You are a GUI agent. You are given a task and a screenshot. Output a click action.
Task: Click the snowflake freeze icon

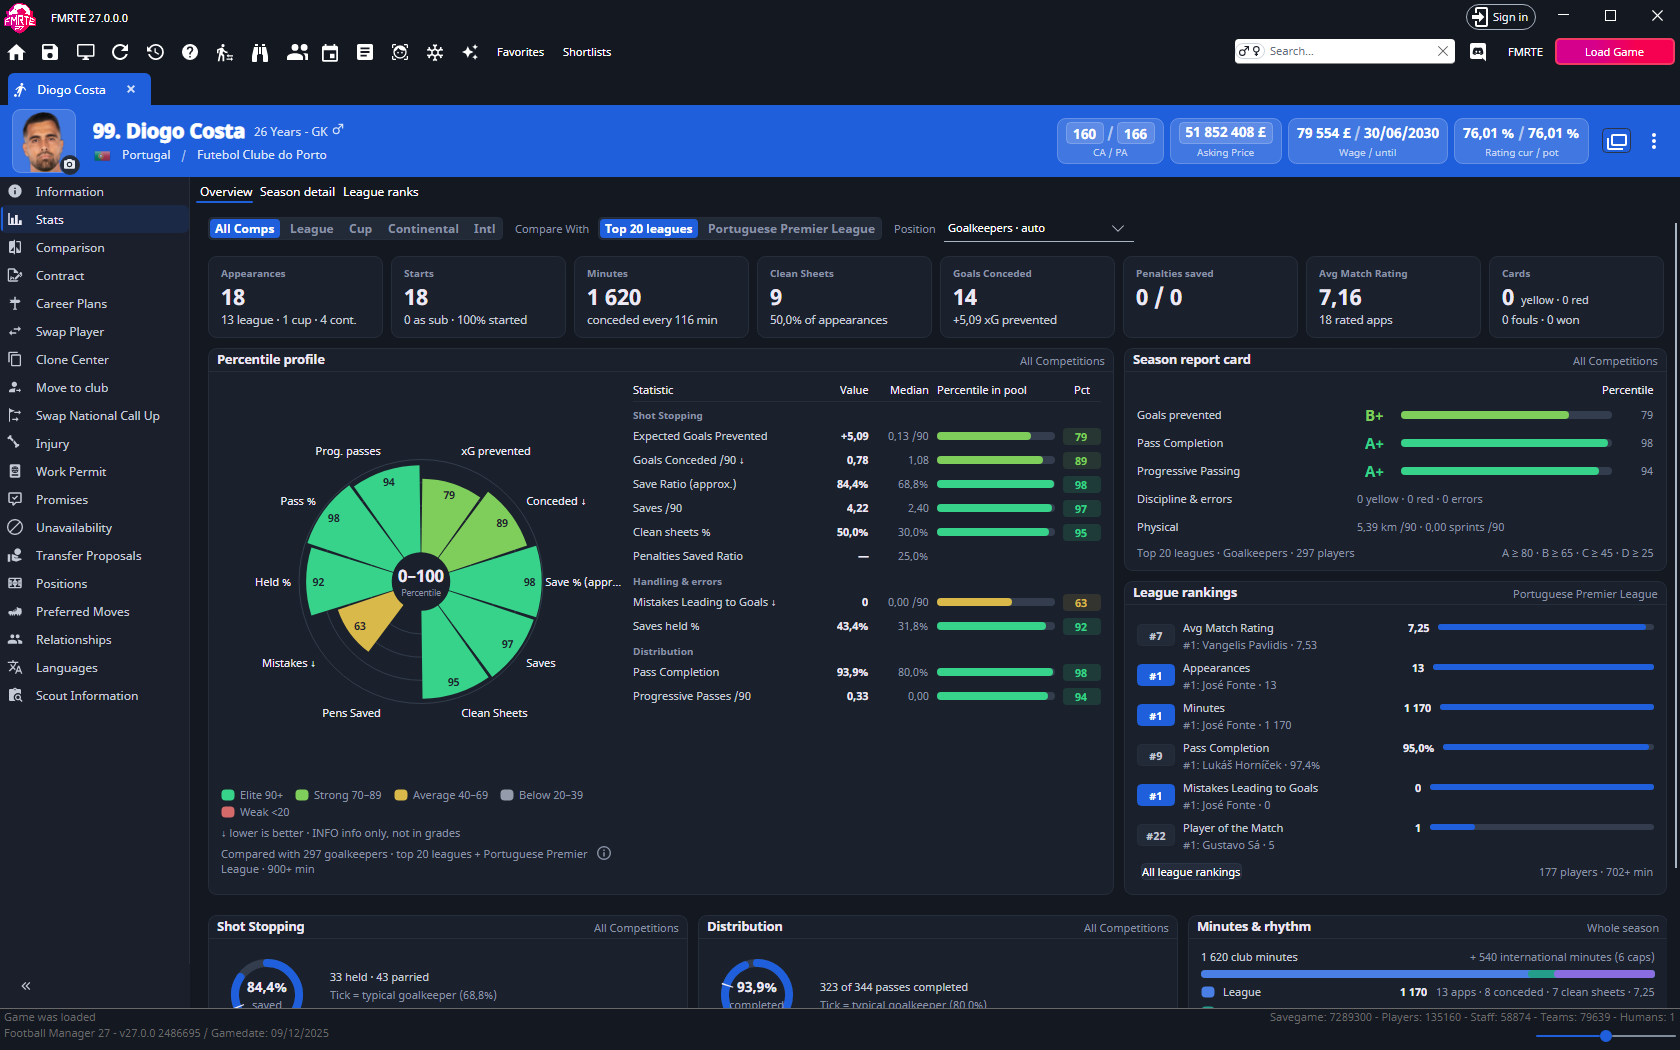pyautogui.click(x=435, y=52)
